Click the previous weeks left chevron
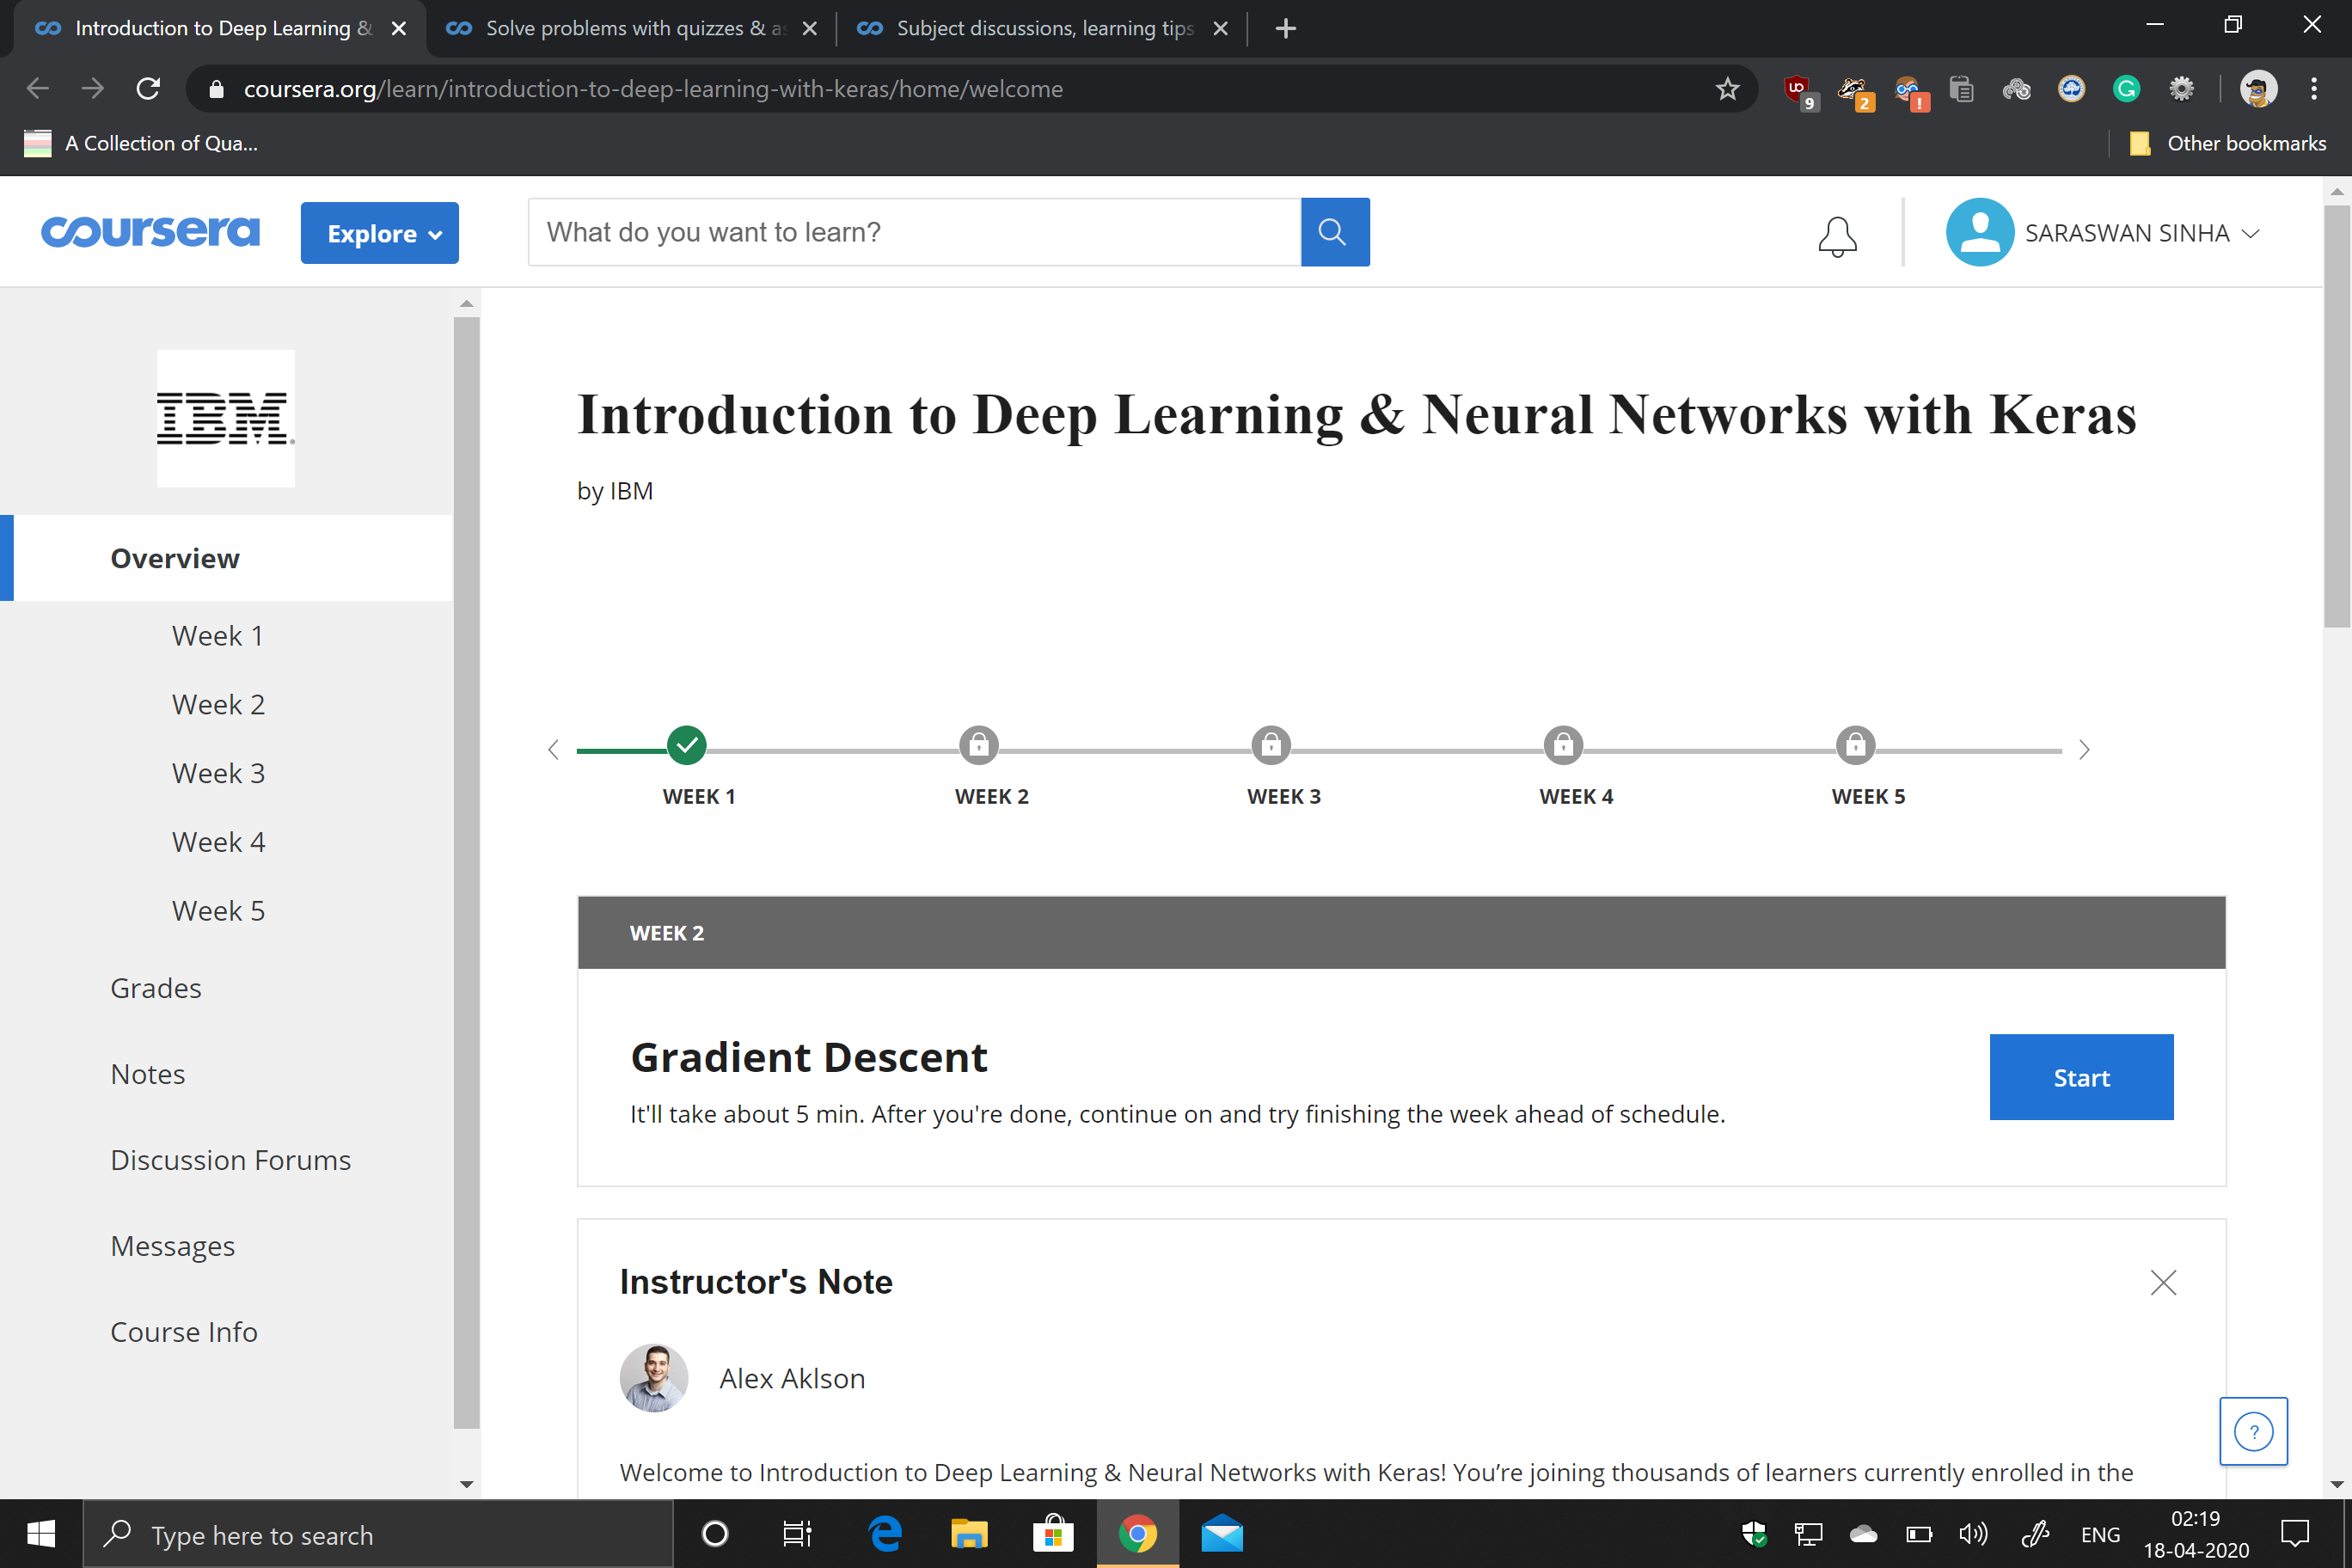The height and width of the screenshot is (1568, 2352). pos(553,749)
